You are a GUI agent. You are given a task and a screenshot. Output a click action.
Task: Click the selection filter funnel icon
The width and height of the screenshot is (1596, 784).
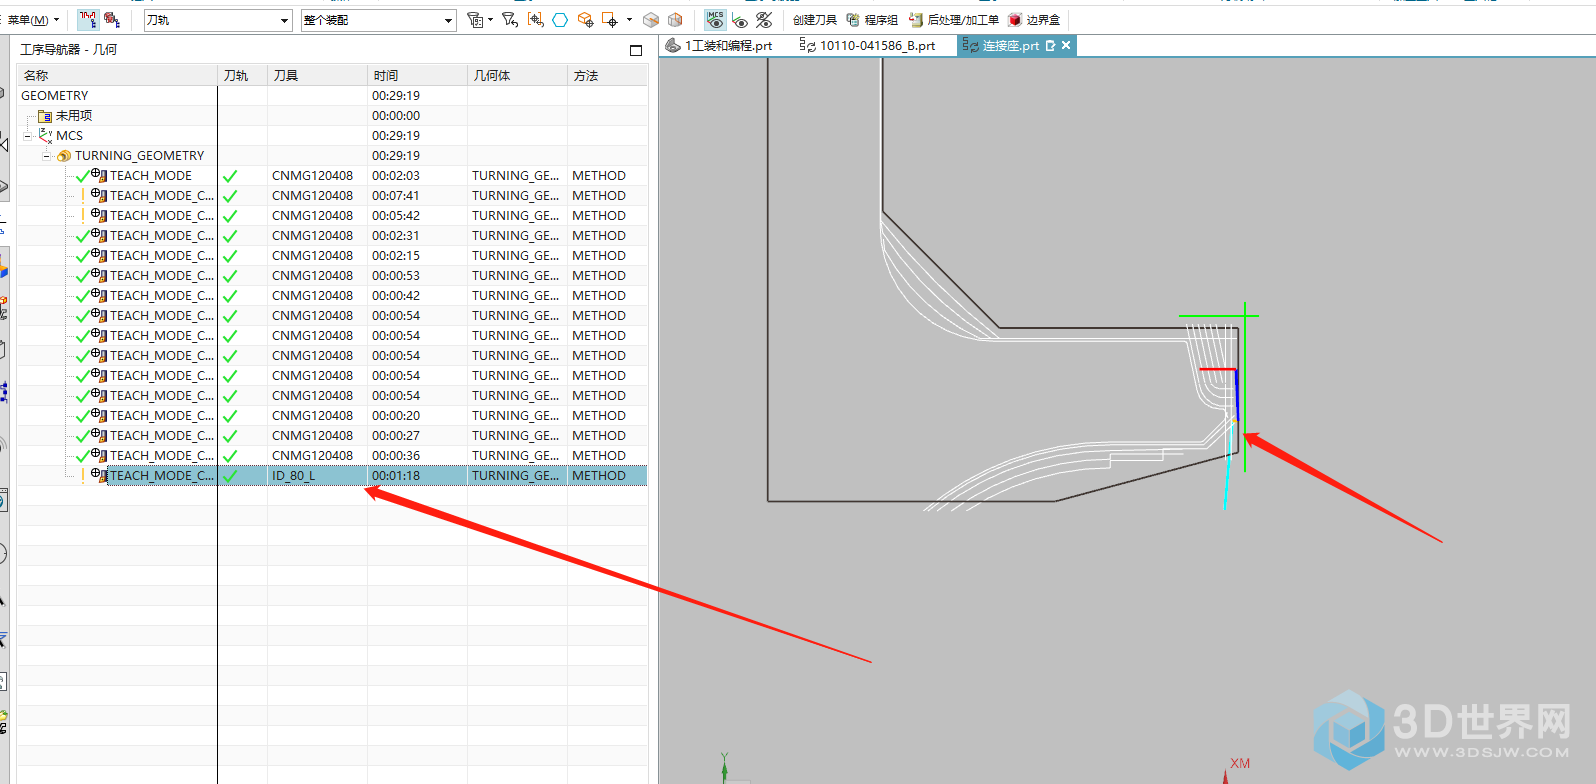tap(475, 20)
